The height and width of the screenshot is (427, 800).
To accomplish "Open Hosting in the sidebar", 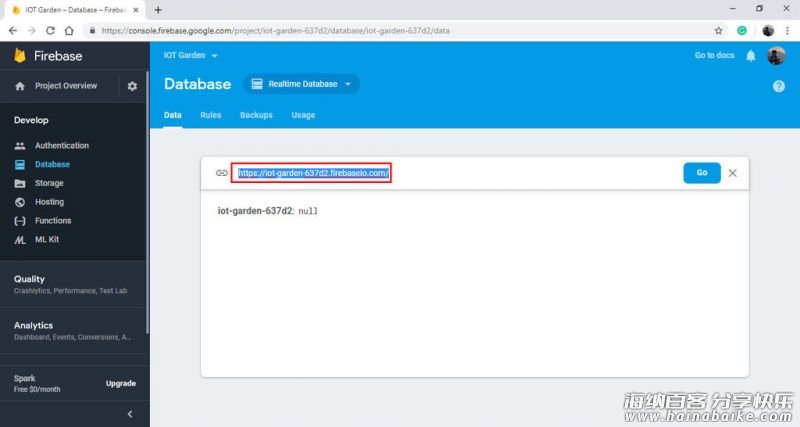I will click(x=49, y=202).
